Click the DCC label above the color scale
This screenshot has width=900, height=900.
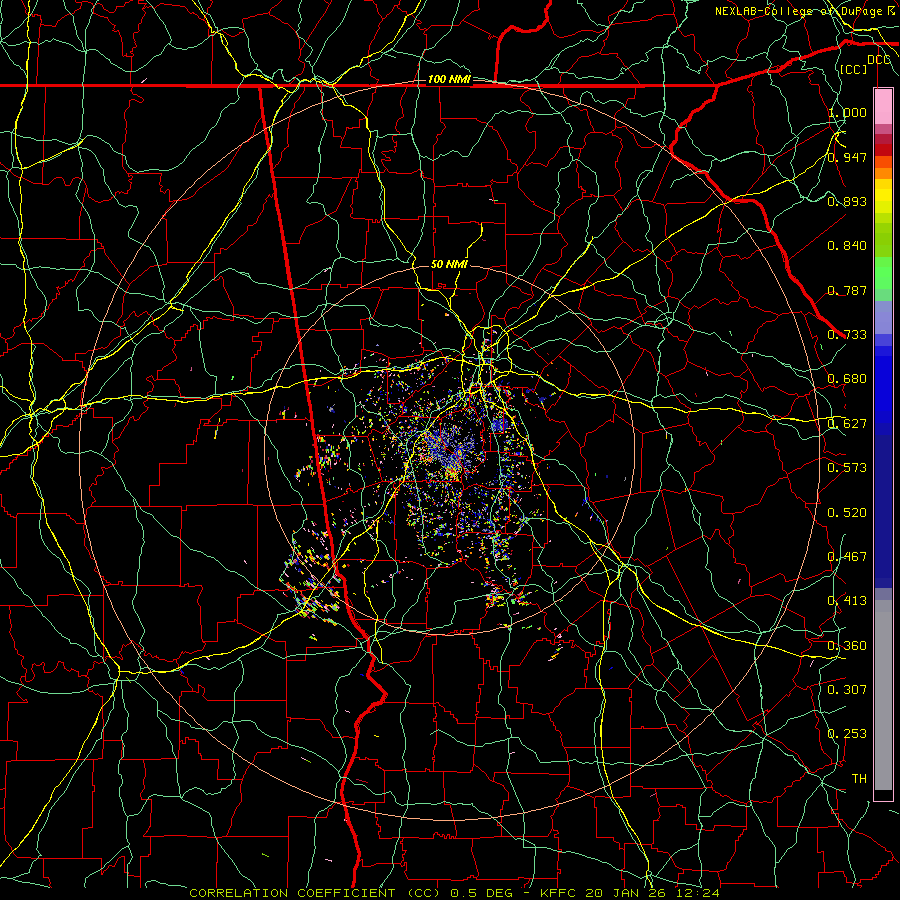[878, 60]
